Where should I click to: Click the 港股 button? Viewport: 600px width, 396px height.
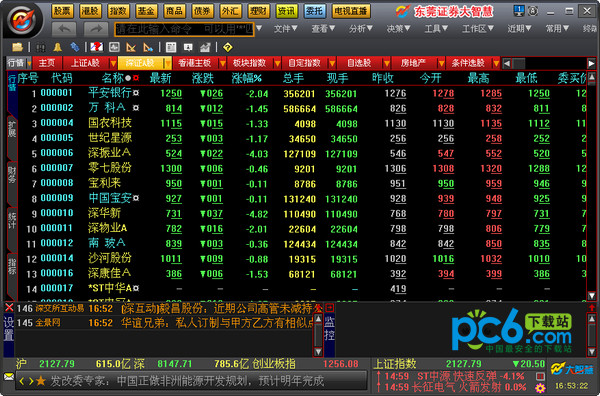click(90, 11)
